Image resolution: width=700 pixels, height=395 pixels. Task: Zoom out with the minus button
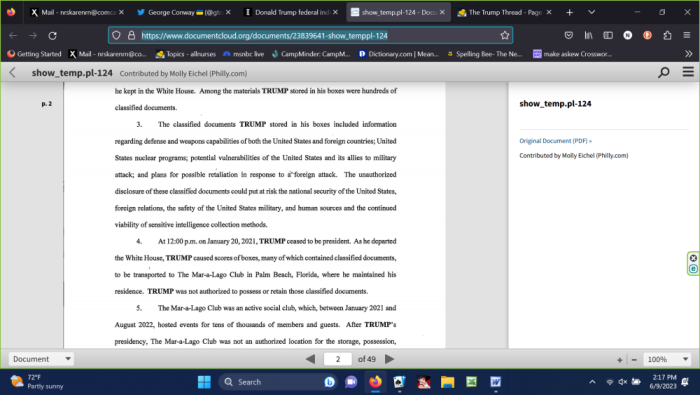[634, 360]
